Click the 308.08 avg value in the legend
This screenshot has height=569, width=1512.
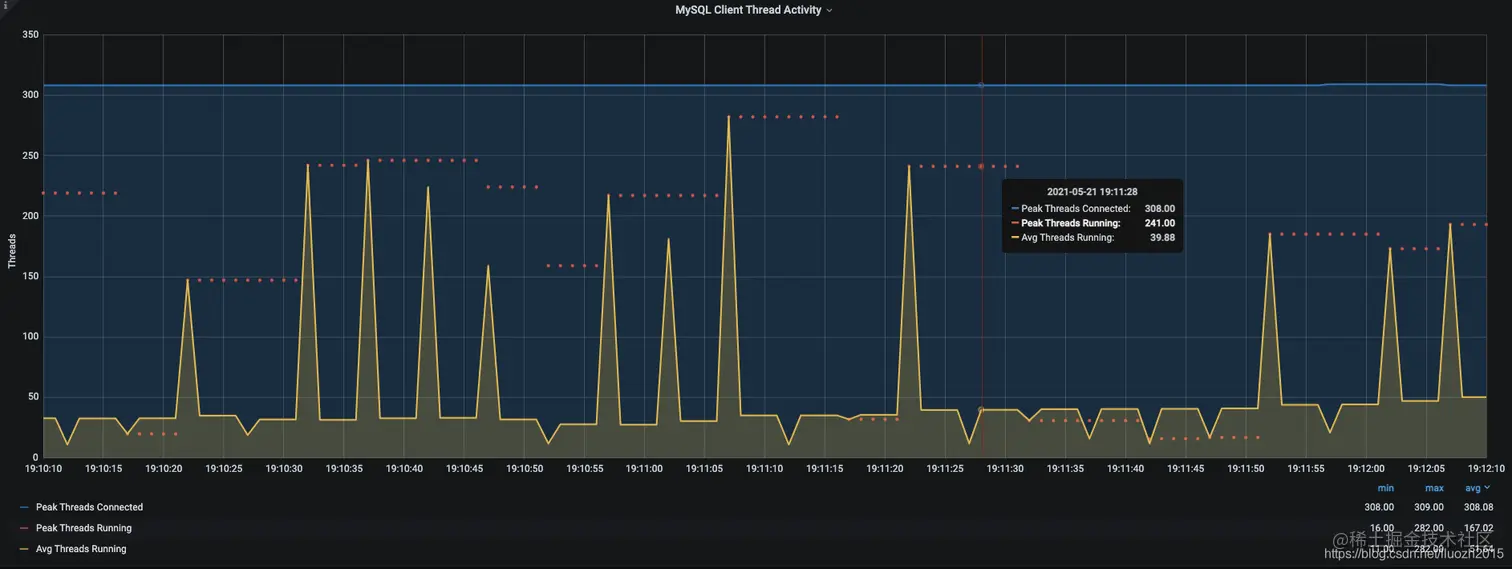pyautogui.click(x=1478, y=507)
